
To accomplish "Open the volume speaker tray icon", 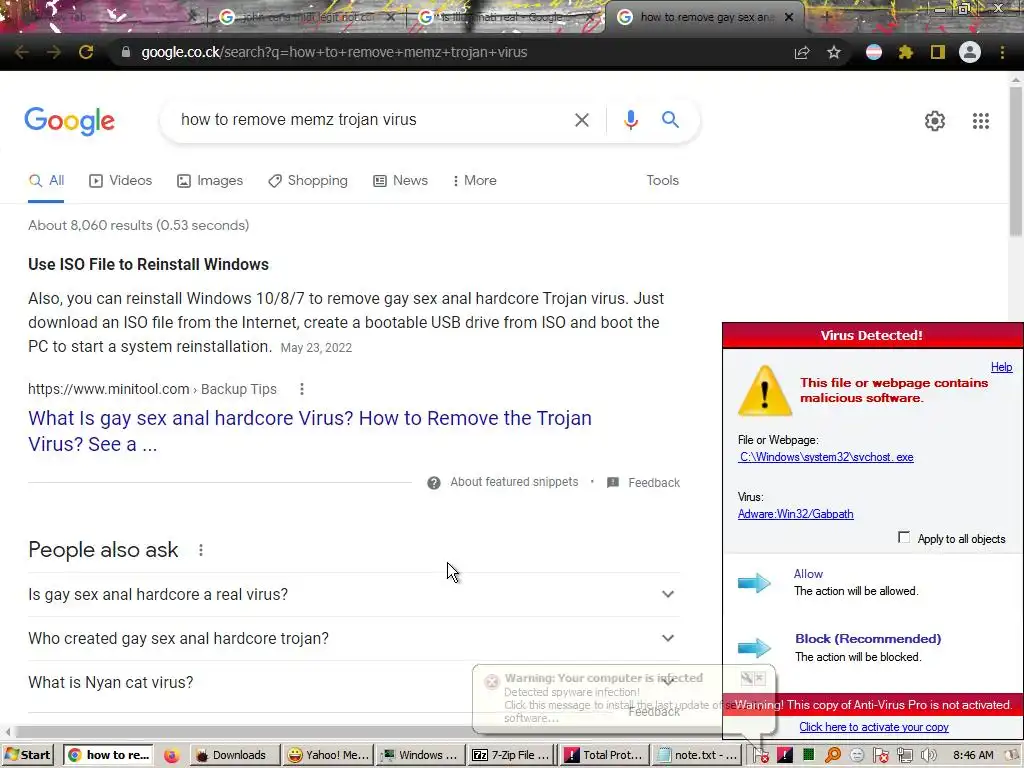I will click(x=928, y=756).
